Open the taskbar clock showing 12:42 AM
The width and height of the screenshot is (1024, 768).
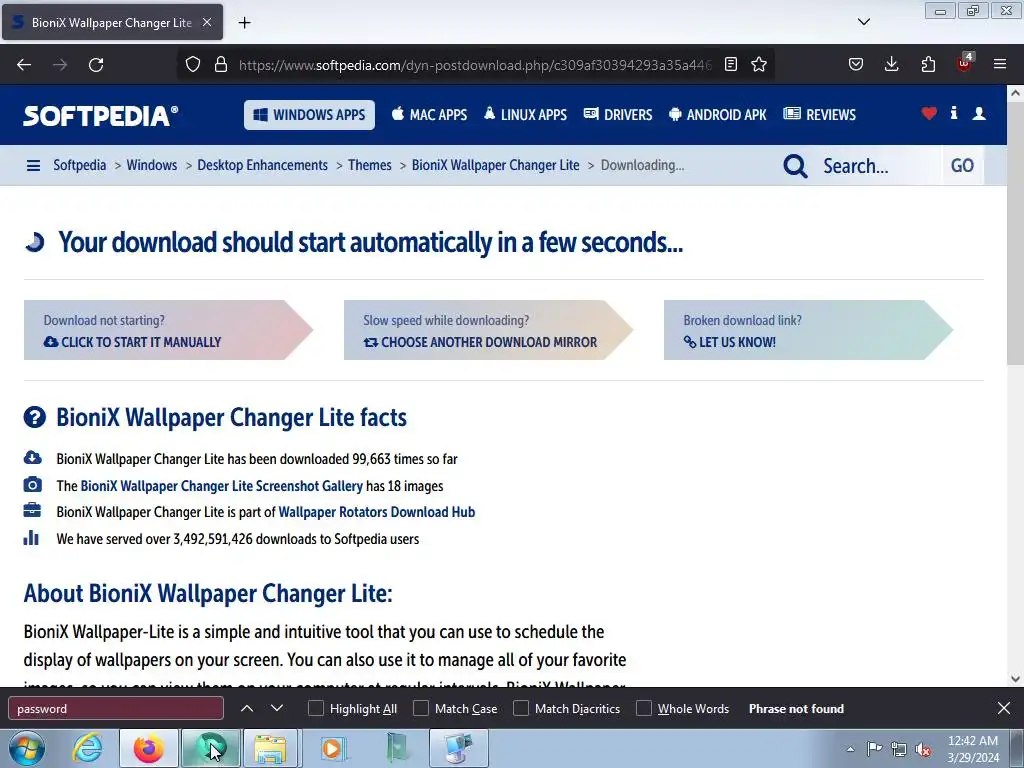point(973,749)
